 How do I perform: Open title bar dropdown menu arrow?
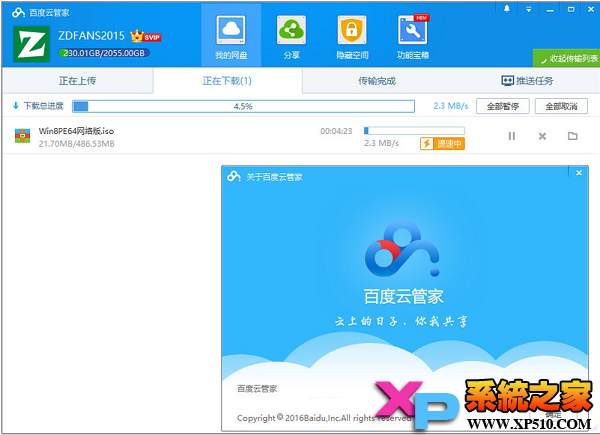pyautogui.click(x=528, y=9)
